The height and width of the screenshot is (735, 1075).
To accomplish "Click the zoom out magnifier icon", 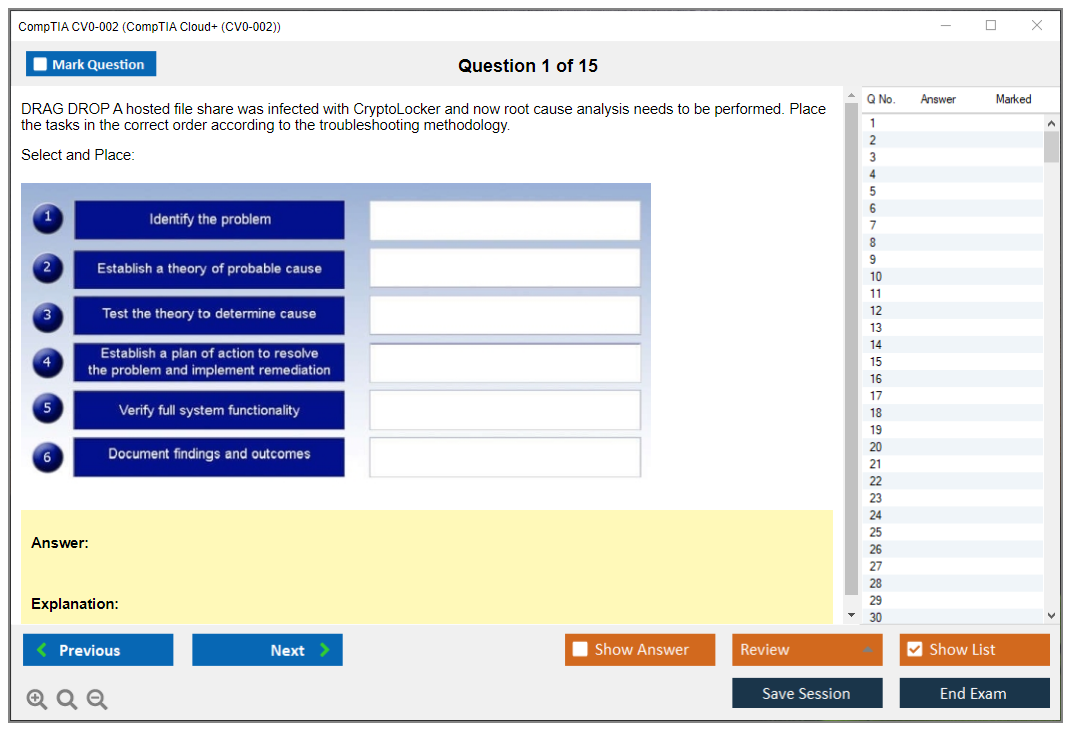I will pyautogui.click(x=97, y=700).
